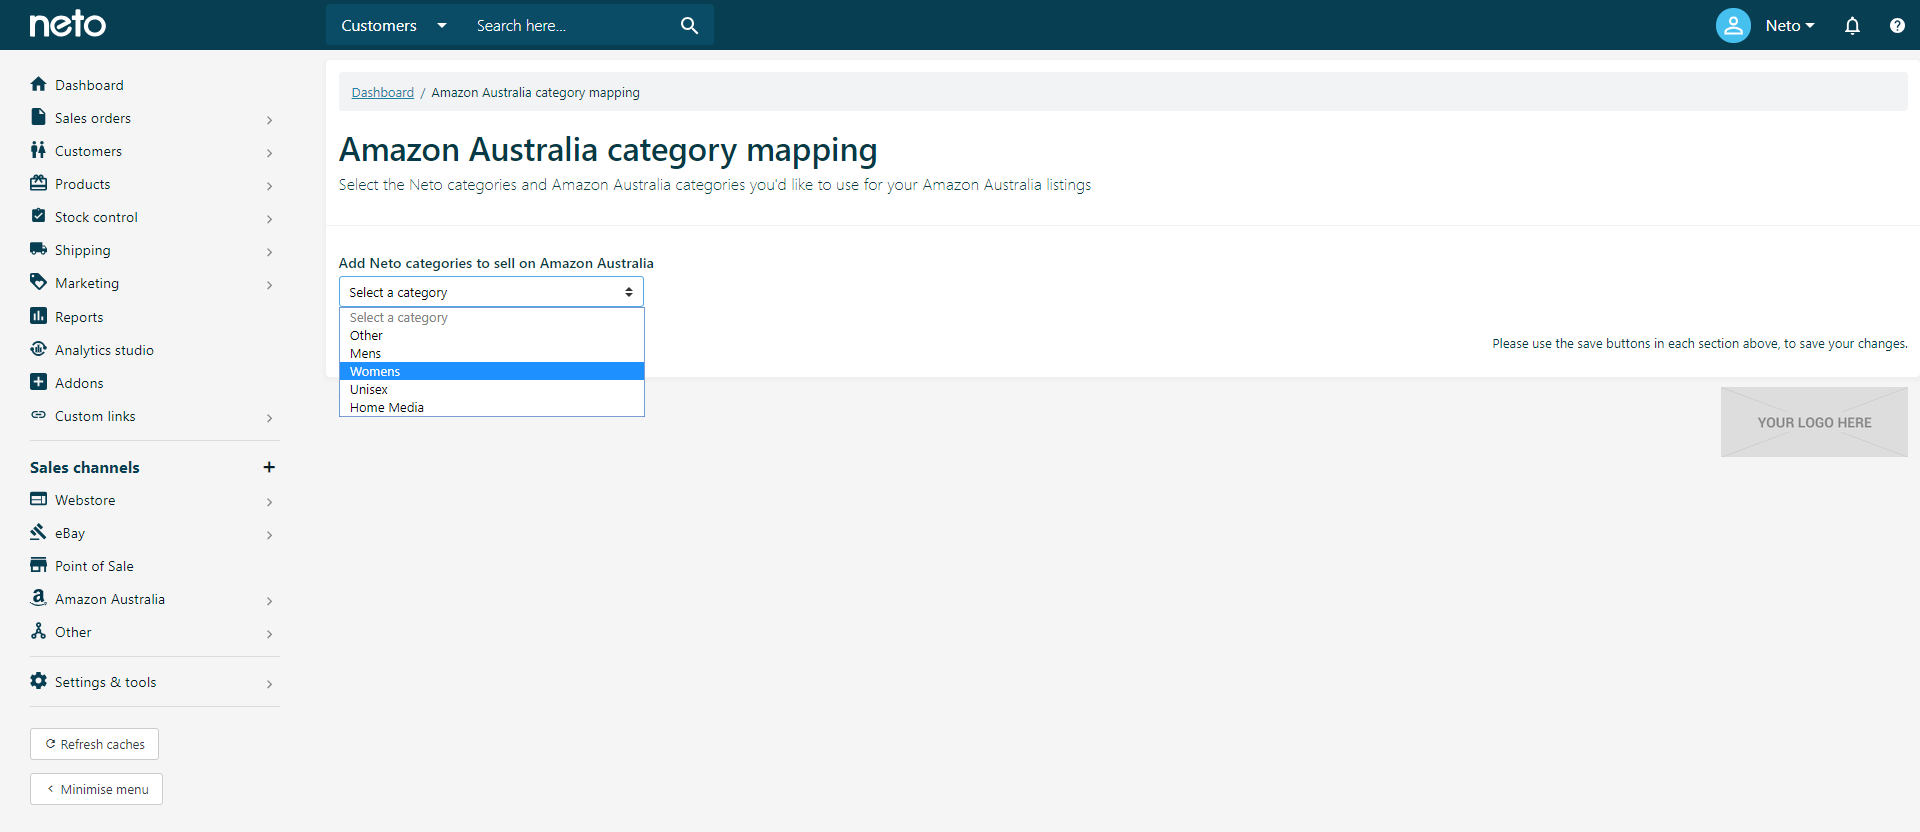This screenshot has width=1920, height=832.
Task: Click the Point of Sale store icon
Action: 38,565
